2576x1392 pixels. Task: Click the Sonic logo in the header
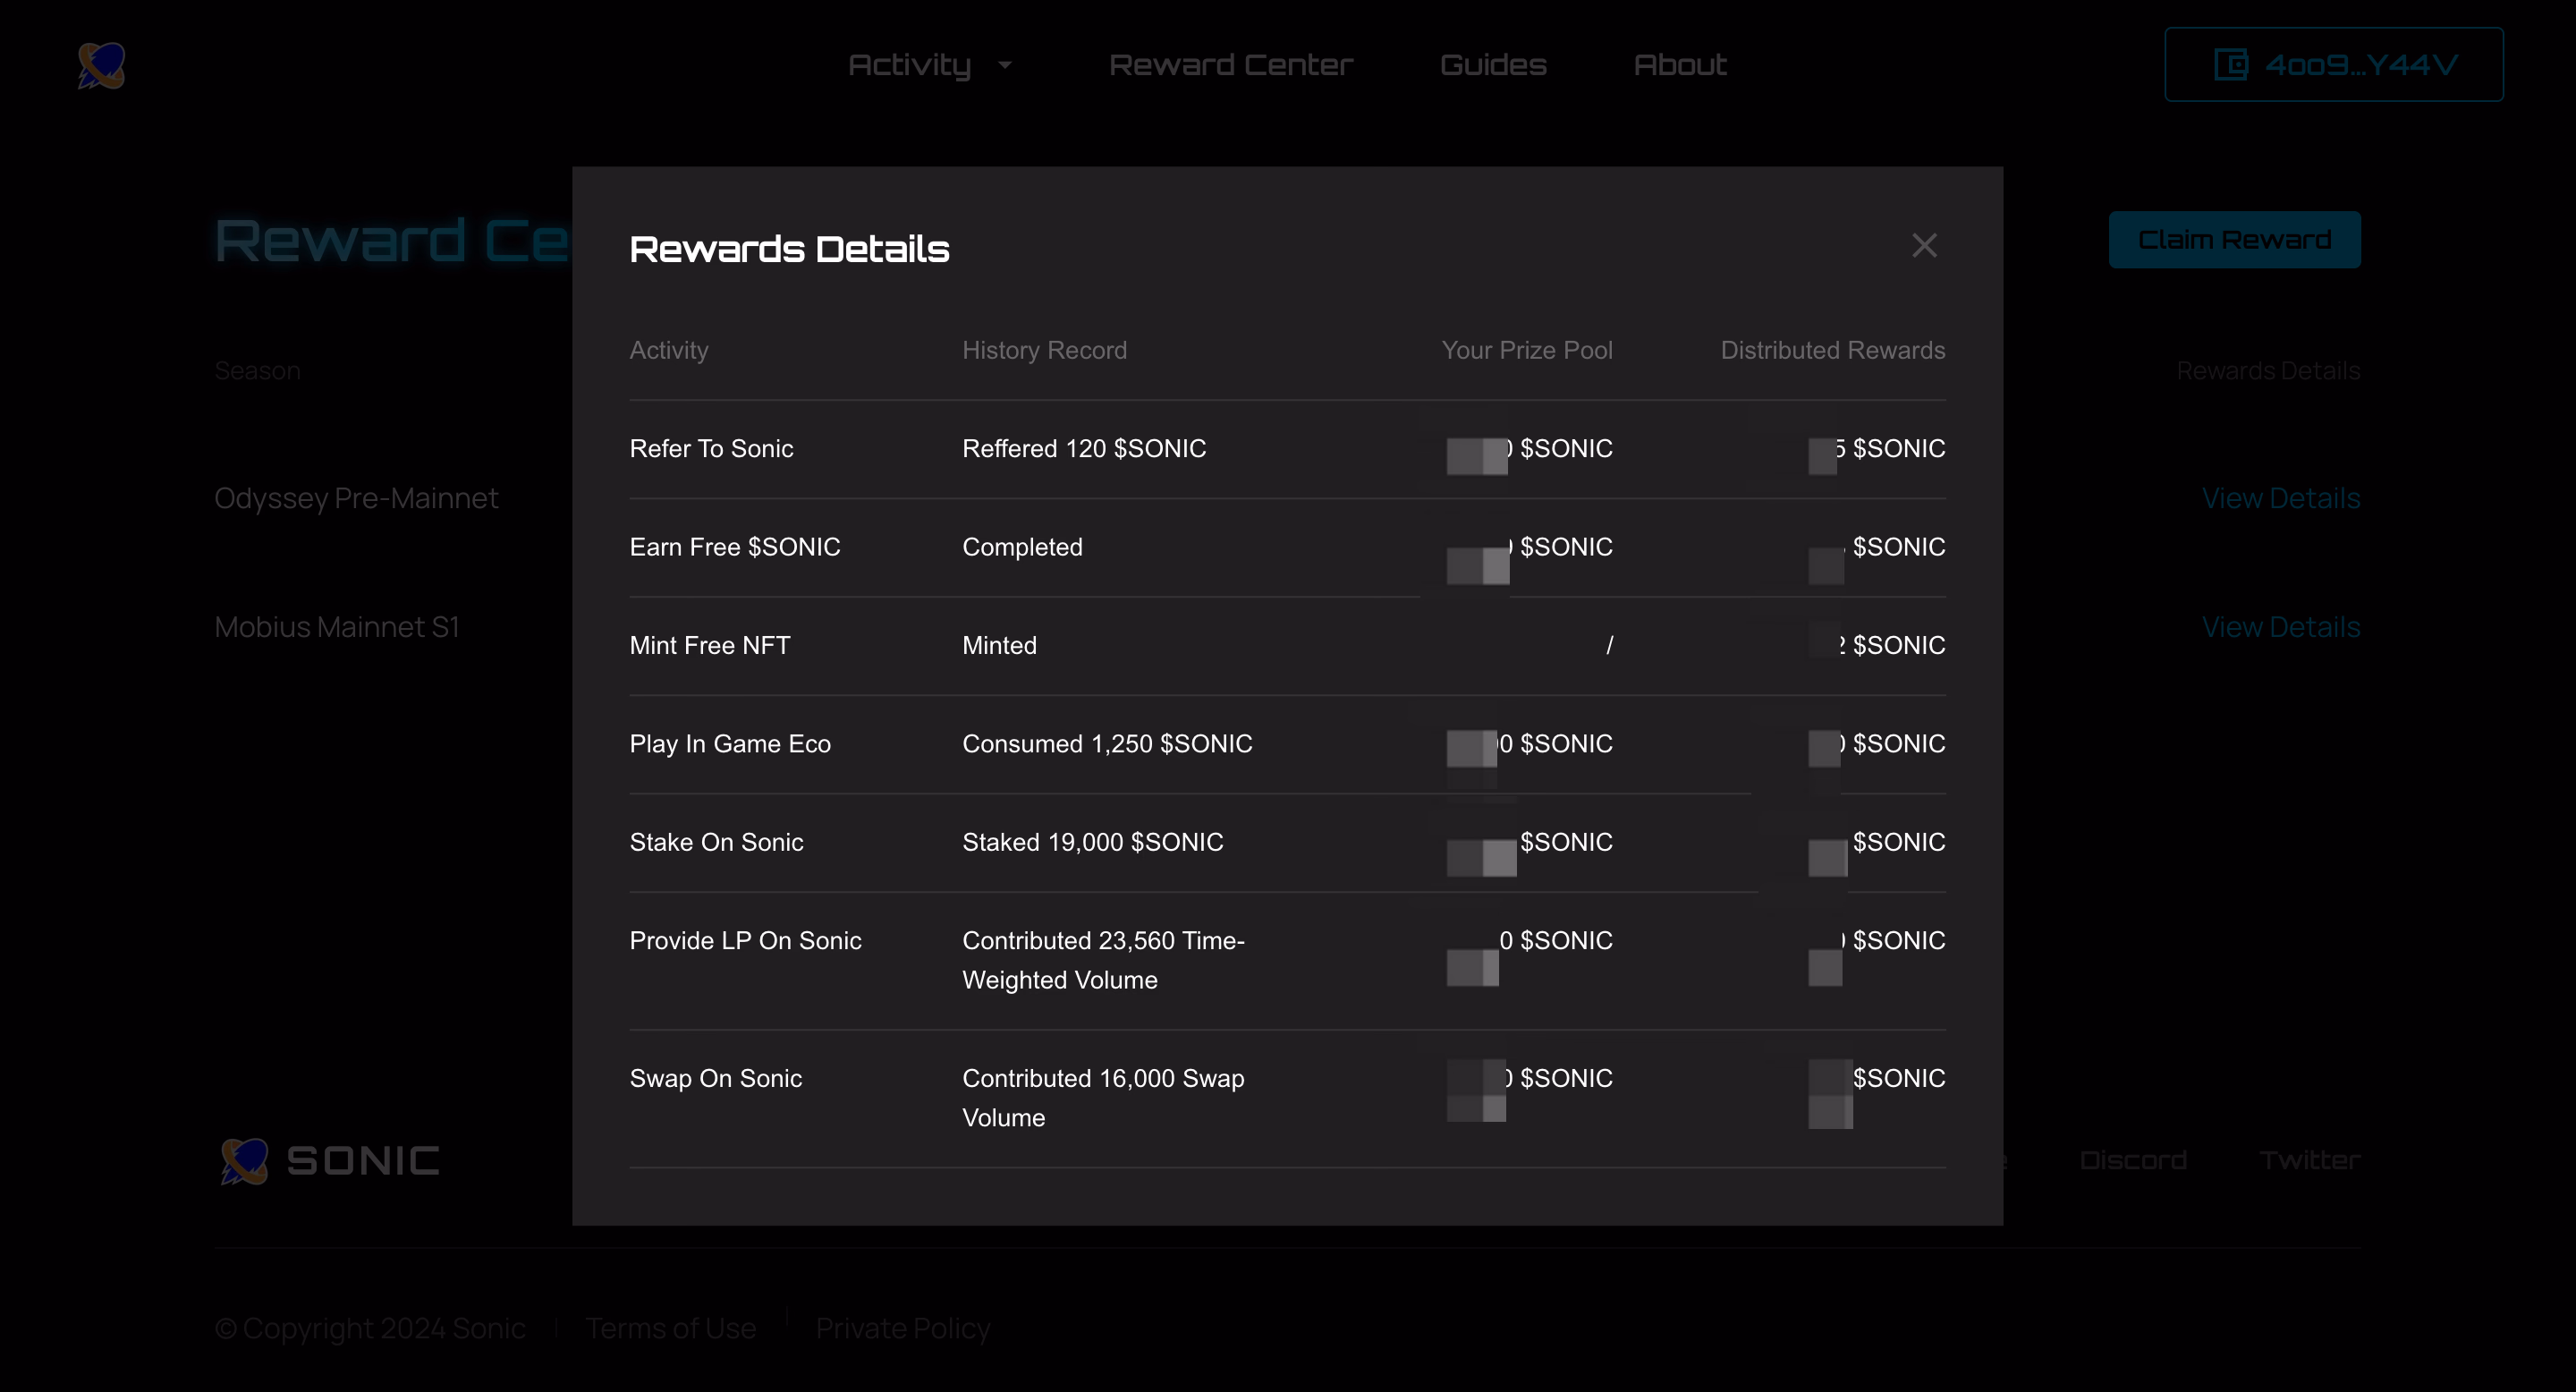click(102, 65)
